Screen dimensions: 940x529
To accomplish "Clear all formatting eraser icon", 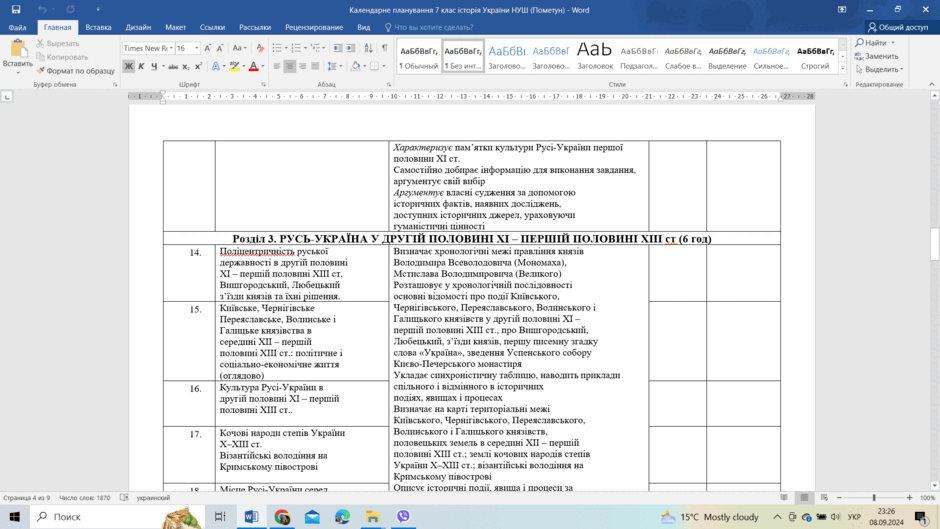I will (260, 48).
